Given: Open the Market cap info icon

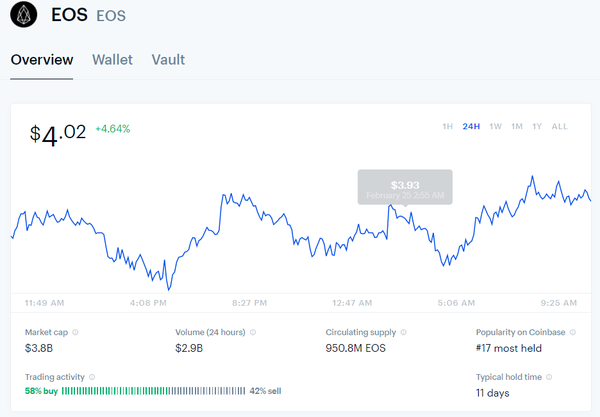Looking at the screenshot, I should [76, 332].
